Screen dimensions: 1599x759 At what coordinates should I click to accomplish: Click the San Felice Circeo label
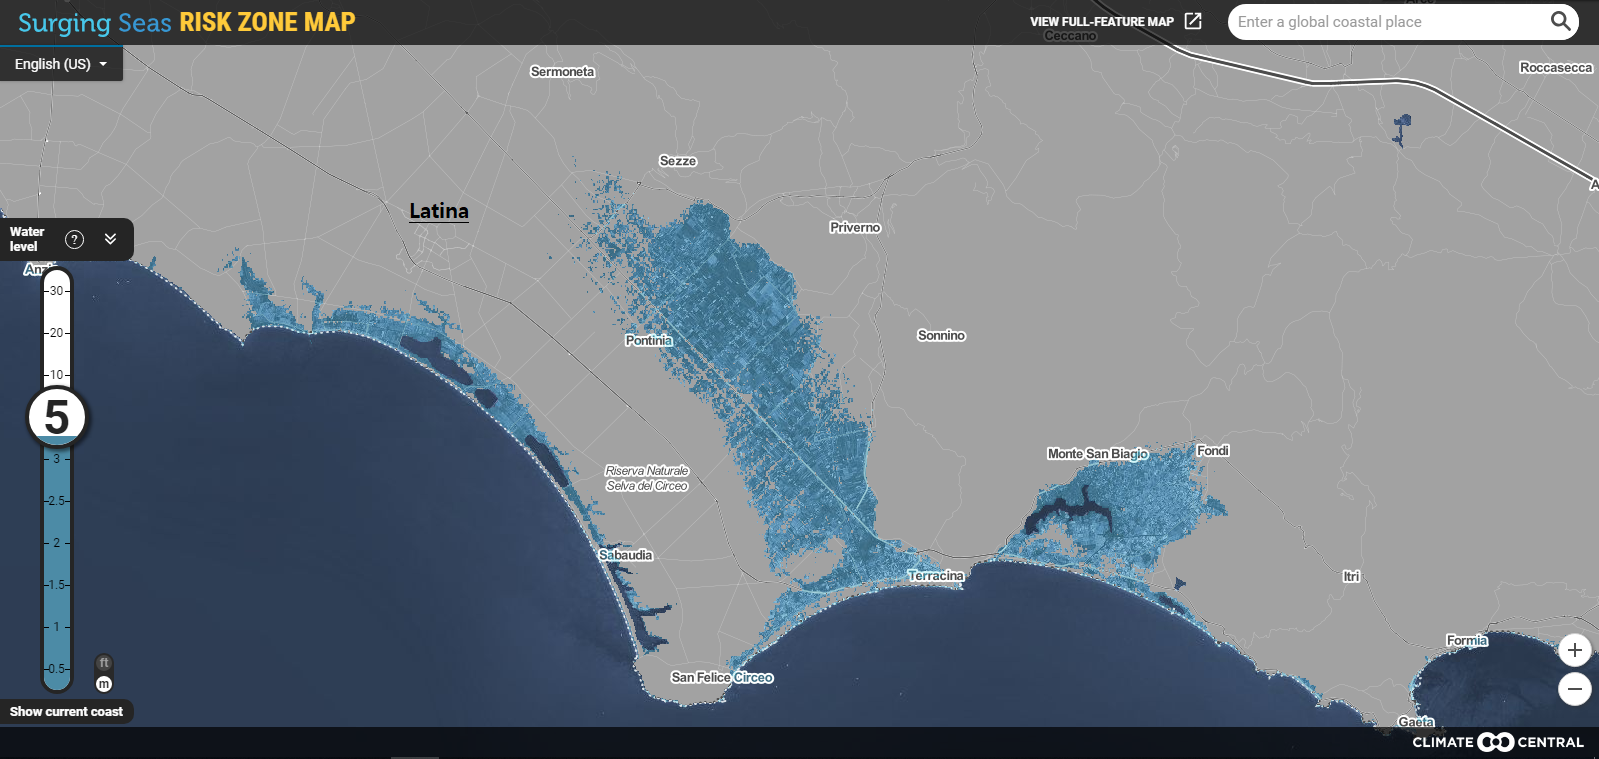click(722, 678)
